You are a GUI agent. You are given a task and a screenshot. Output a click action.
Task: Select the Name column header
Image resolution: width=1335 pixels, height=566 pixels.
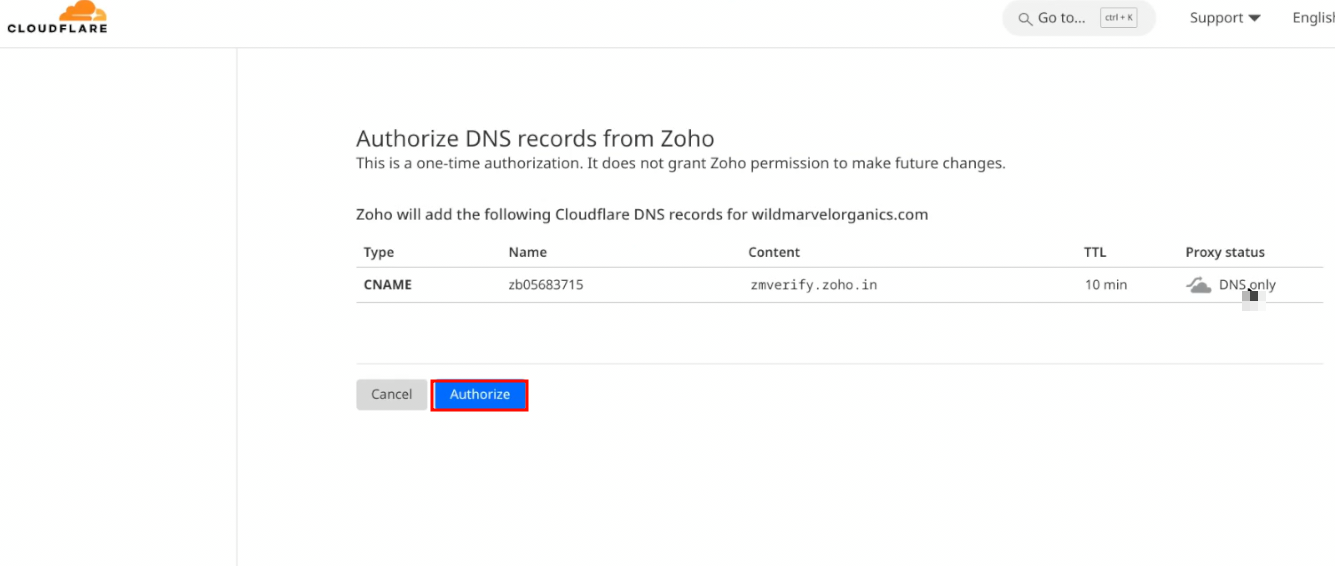point(527,252)
